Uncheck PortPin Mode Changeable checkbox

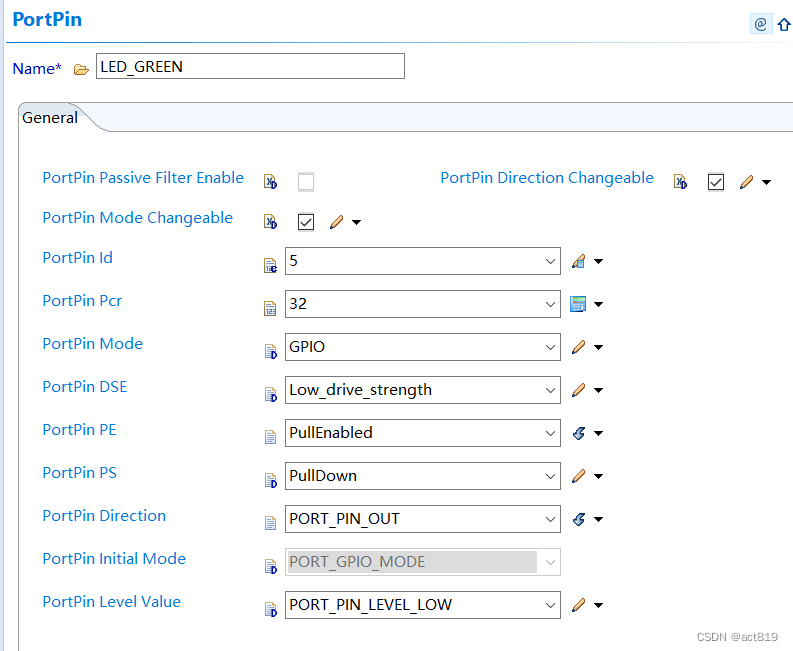click(306, 222)
